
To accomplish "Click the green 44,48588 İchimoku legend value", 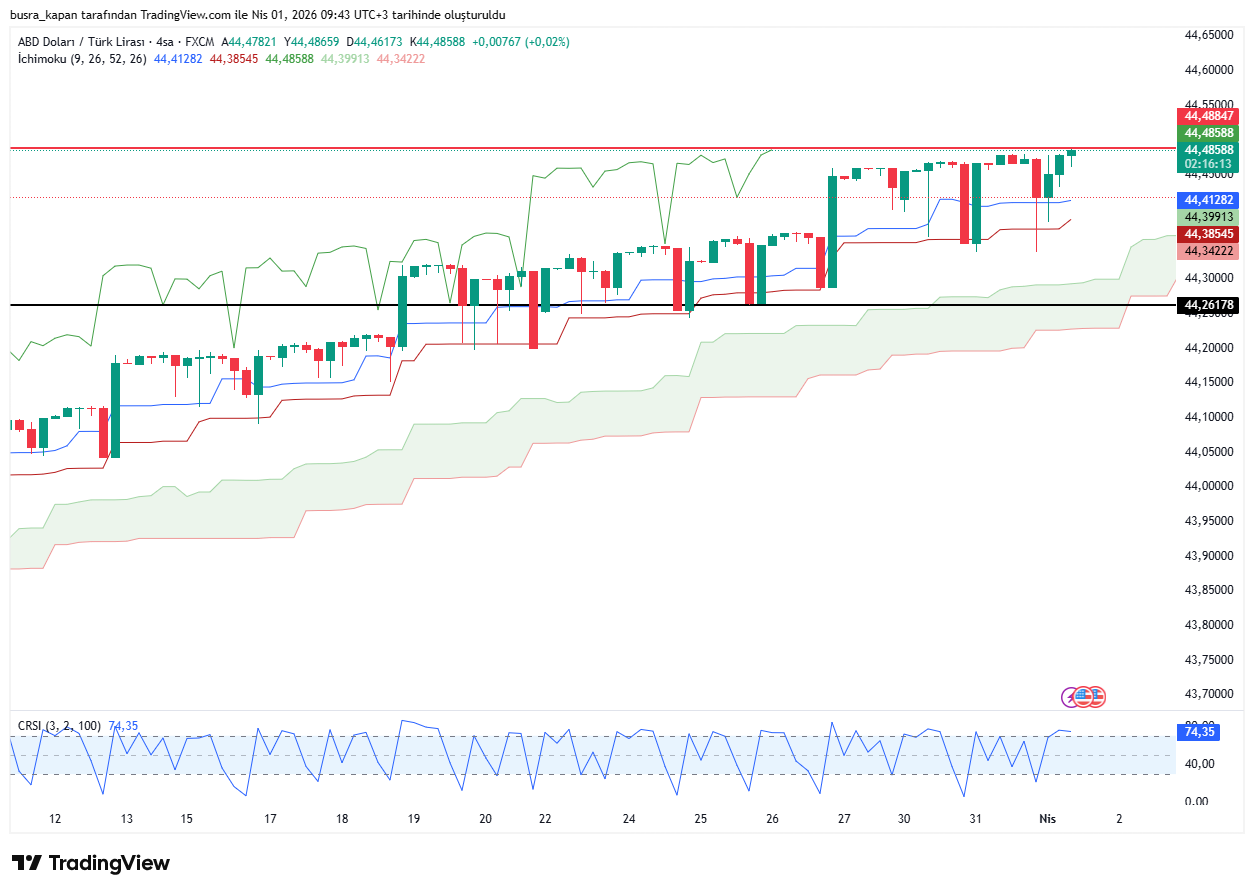I will pyautogui.click(x=289, y=59).
